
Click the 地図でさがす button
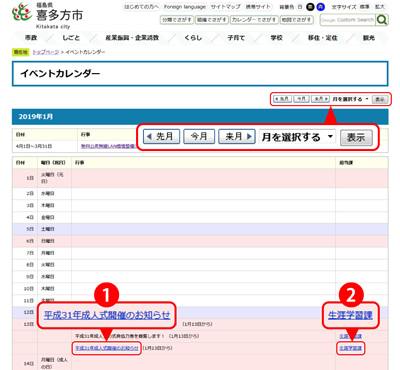coord(296,20)
